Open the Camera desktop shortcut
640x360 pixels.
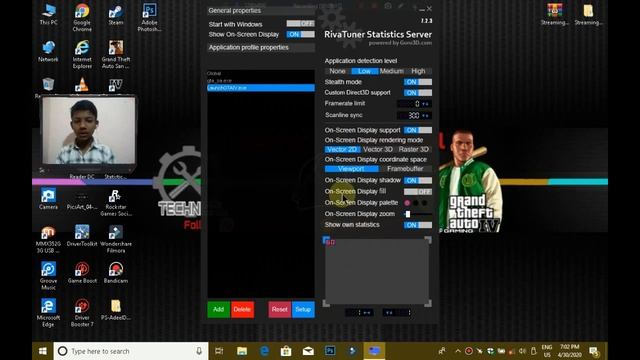tap(48, 199)
